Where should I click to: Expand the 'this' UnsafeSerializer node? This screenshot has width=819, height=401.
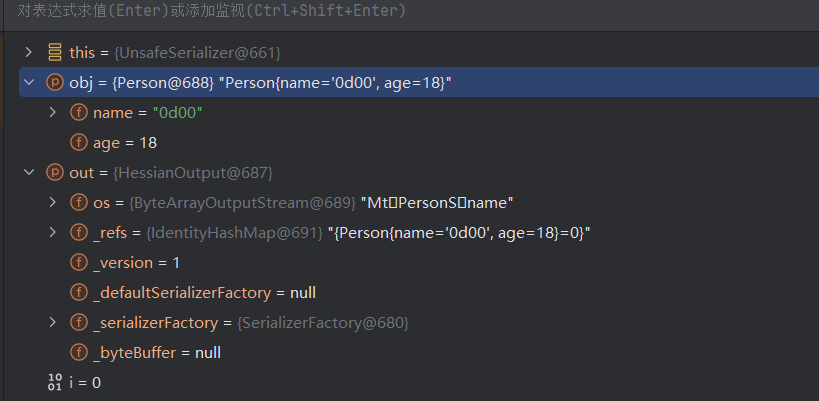click(x=28, y=51)
